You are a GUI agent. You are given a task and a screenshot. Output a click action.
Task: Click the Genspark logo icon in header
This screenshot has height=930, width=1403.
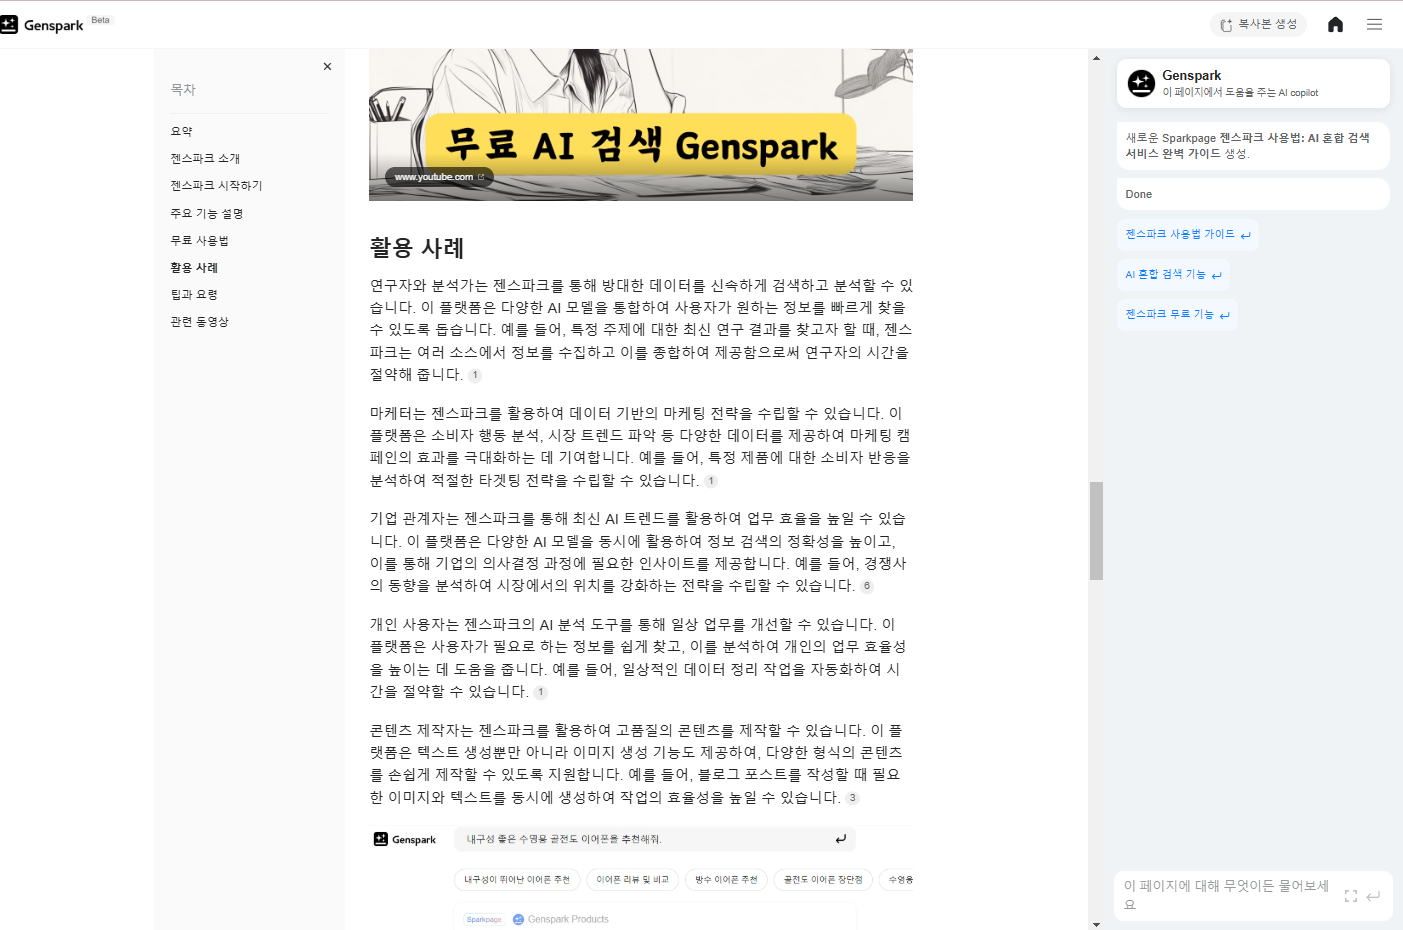pyautogui.click(x=9, y=25)
